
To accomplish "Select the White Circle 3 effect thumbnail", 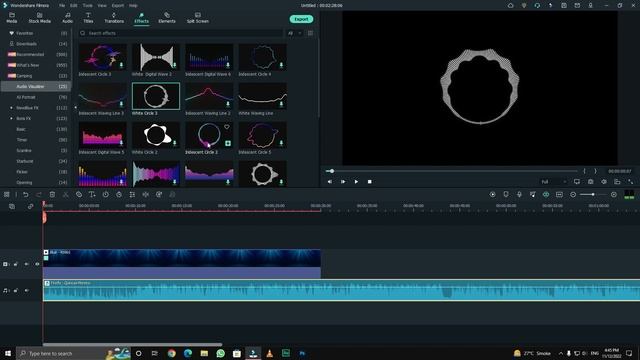I will [156, 96].
